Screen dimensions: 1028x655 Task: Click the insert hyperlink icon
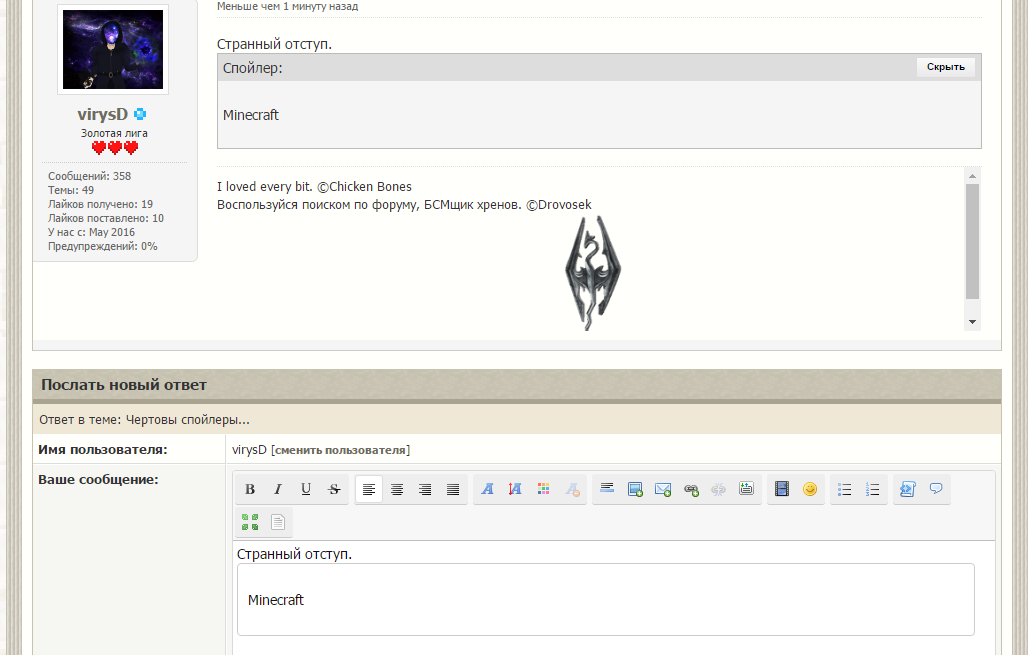click(x=691, y=489)
